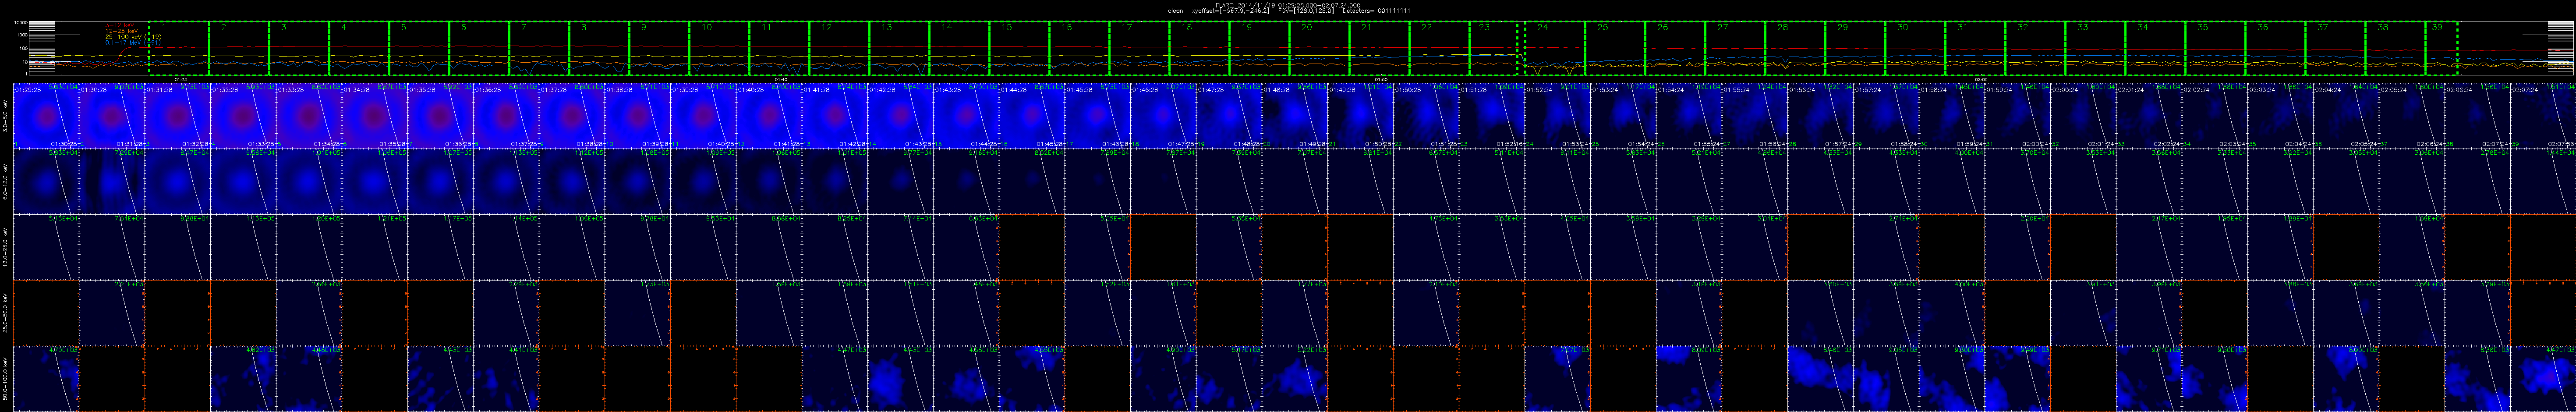Viewport: 2576px width, 412px height.
Task: Click the 6.0-12.0 keV row label
Action: coord(5,181)
